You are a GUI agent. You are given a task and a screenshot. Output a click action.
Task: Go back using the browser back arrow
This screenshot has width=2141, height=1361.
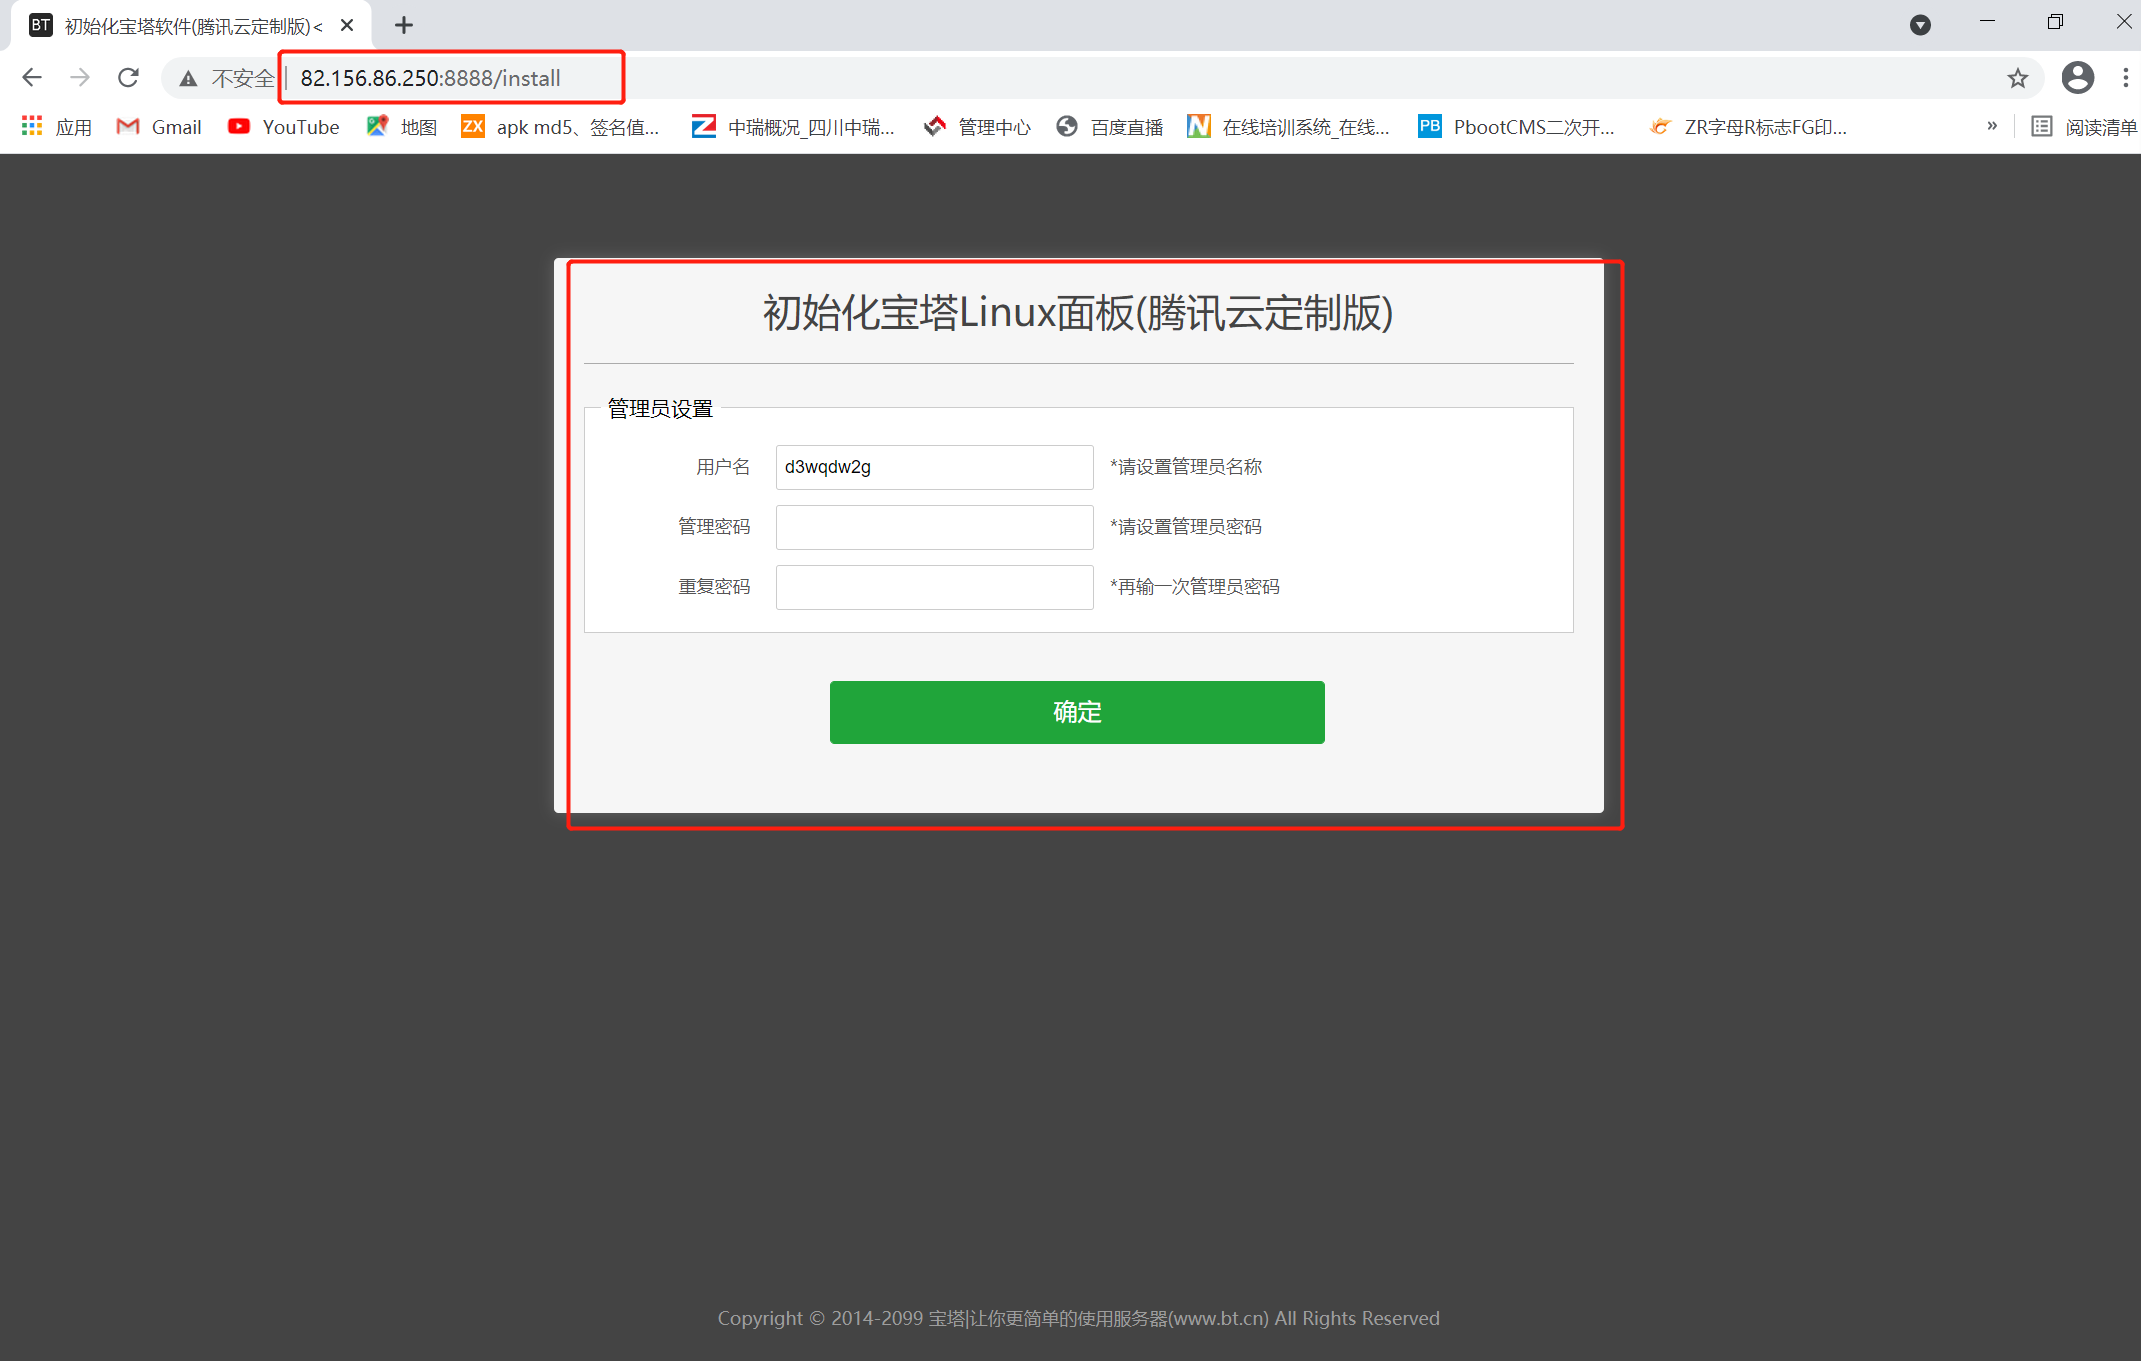coord(32,78)
